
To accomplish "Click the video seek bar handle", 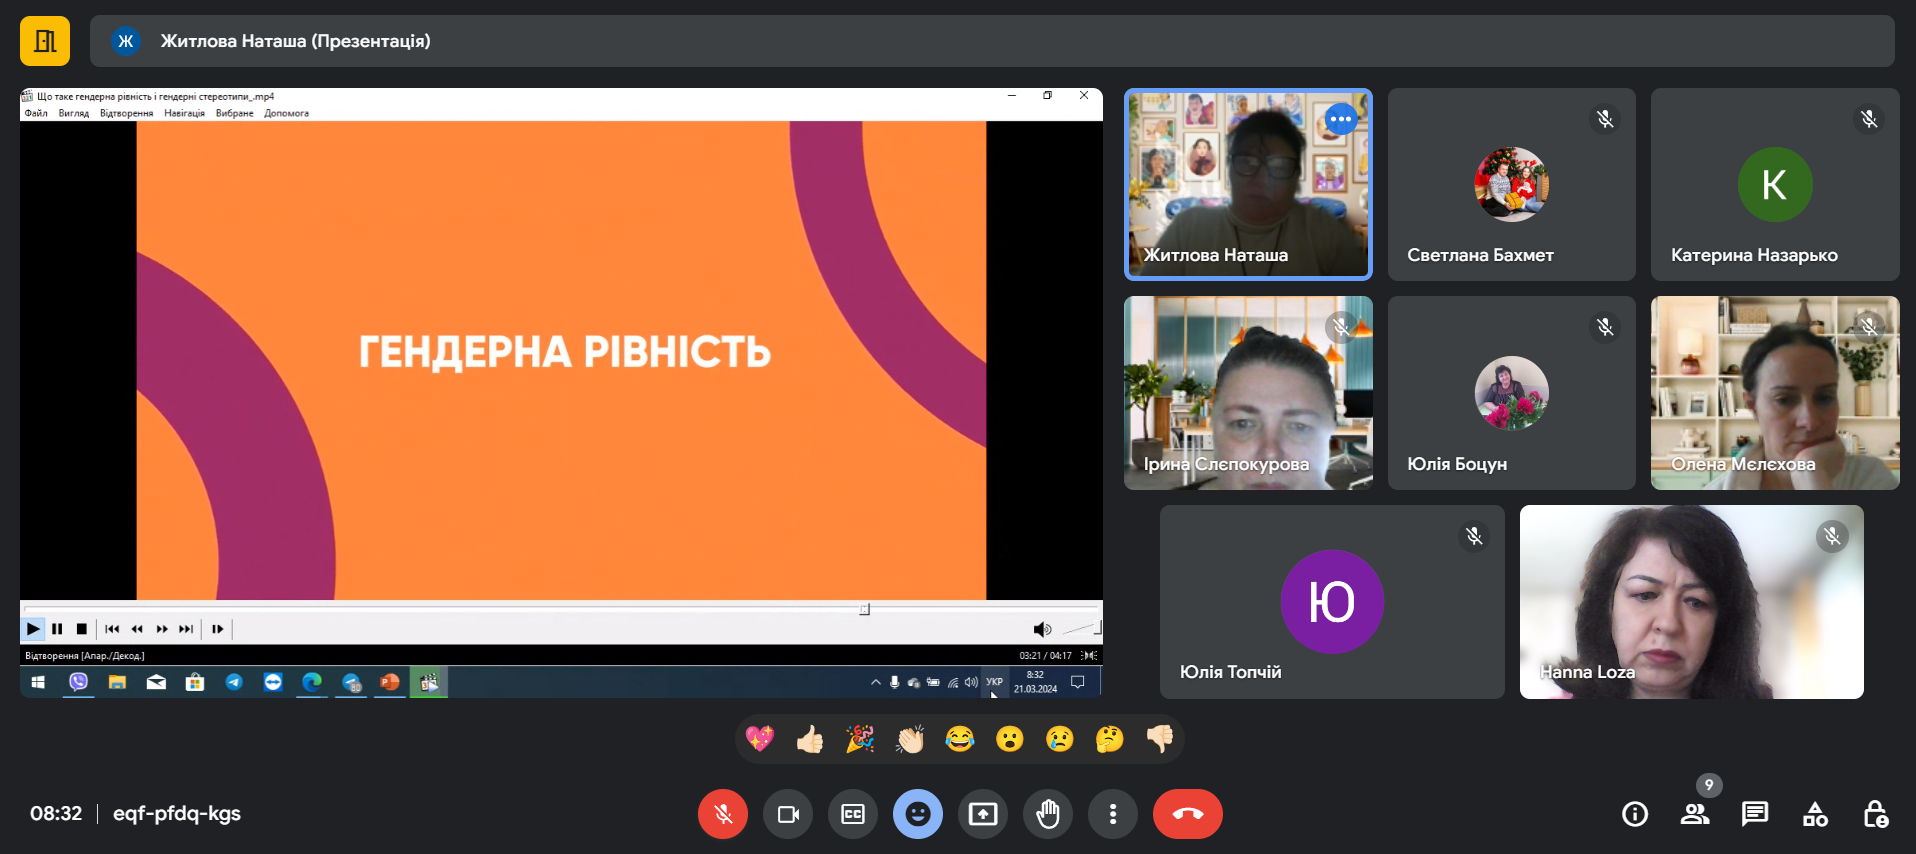I will (865, 609).
